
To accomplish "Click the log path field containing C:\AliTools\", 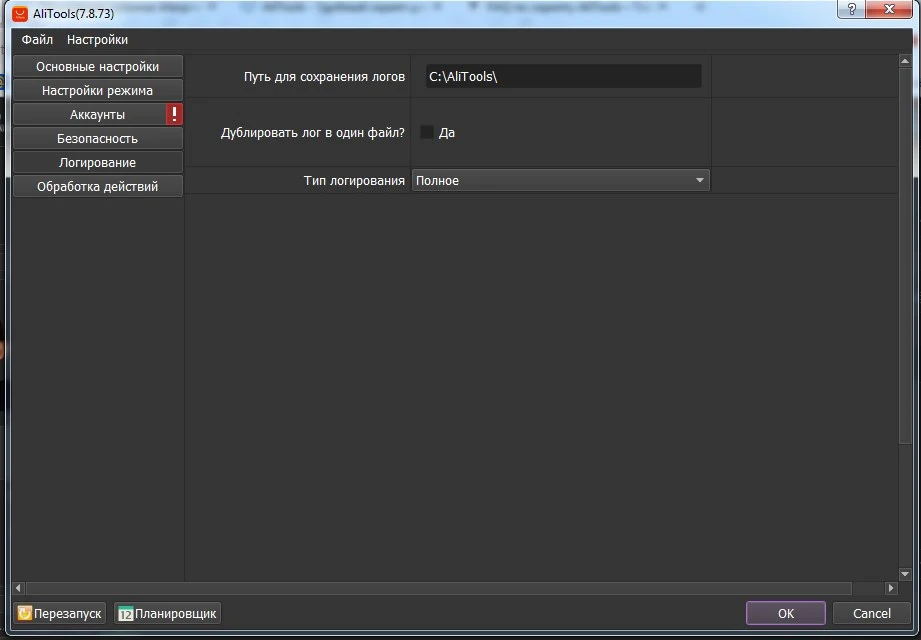I will point(563,76).
